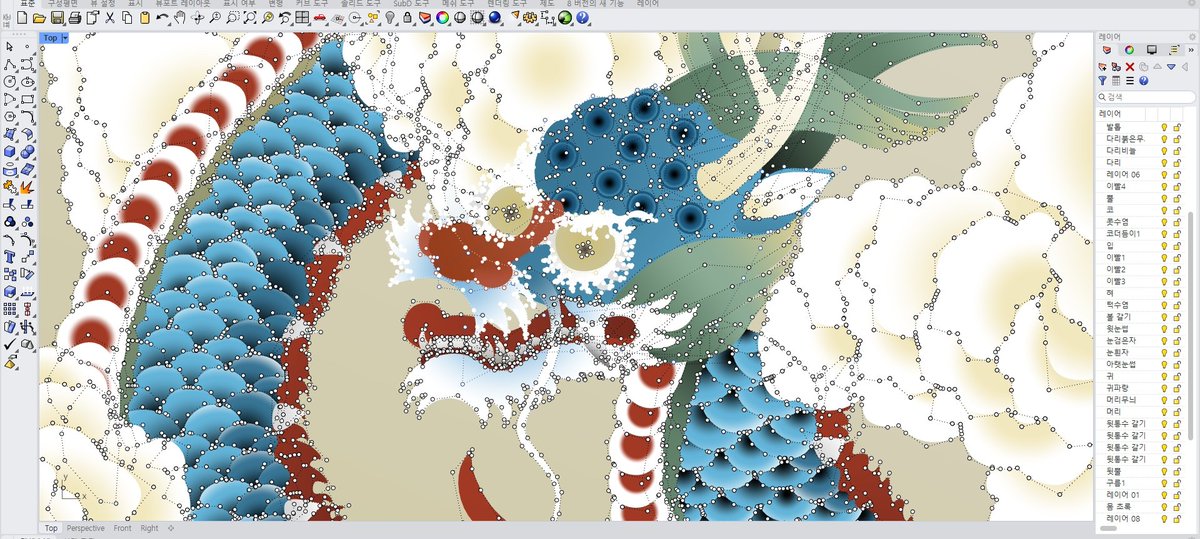Toggle lock icon for 머리 layer
The height and width of the screenshot is (539, 1200).
(1177, 411)
